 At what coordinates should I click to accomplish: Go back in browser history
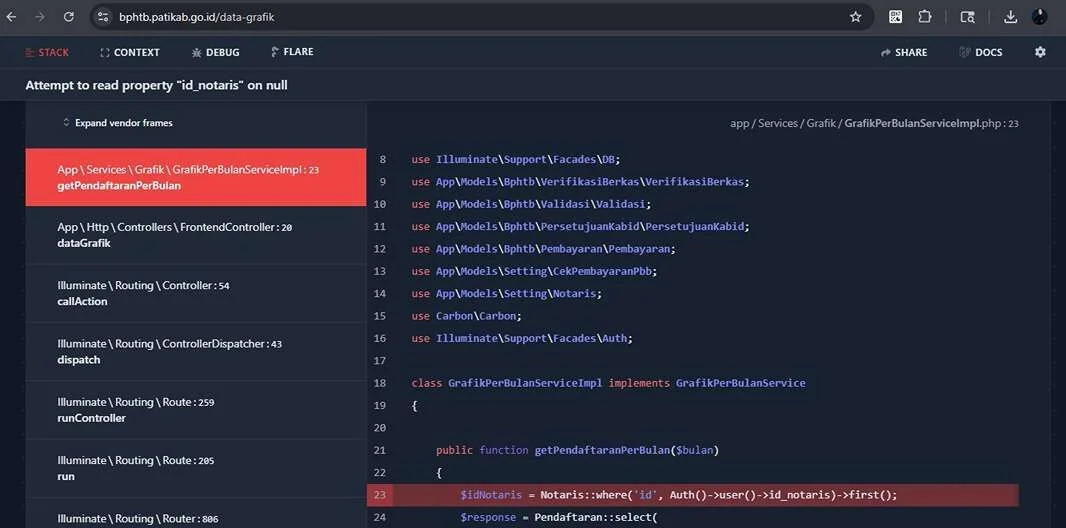pos(11,17)
